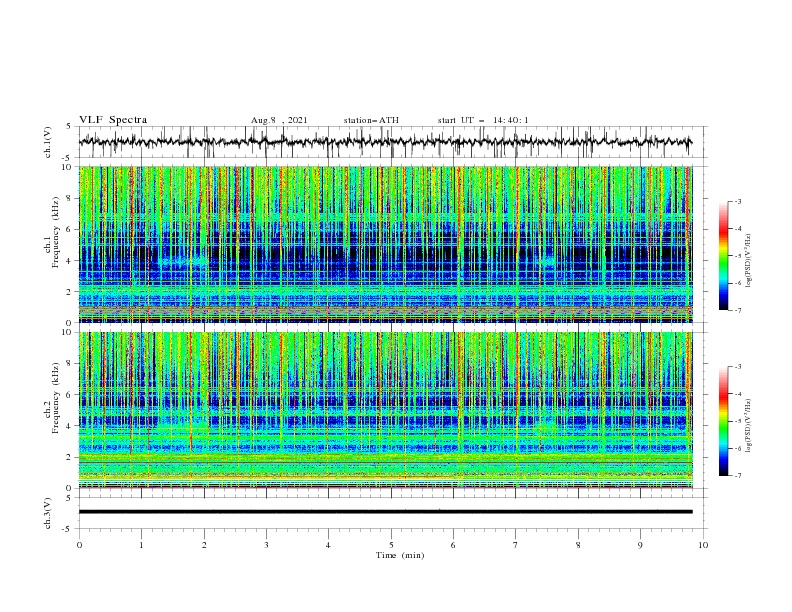The height and width of the screenshot is (612, 792).
Task: Click the ch.1 Frequency (kHz) axis label
Action: [53, 233]
